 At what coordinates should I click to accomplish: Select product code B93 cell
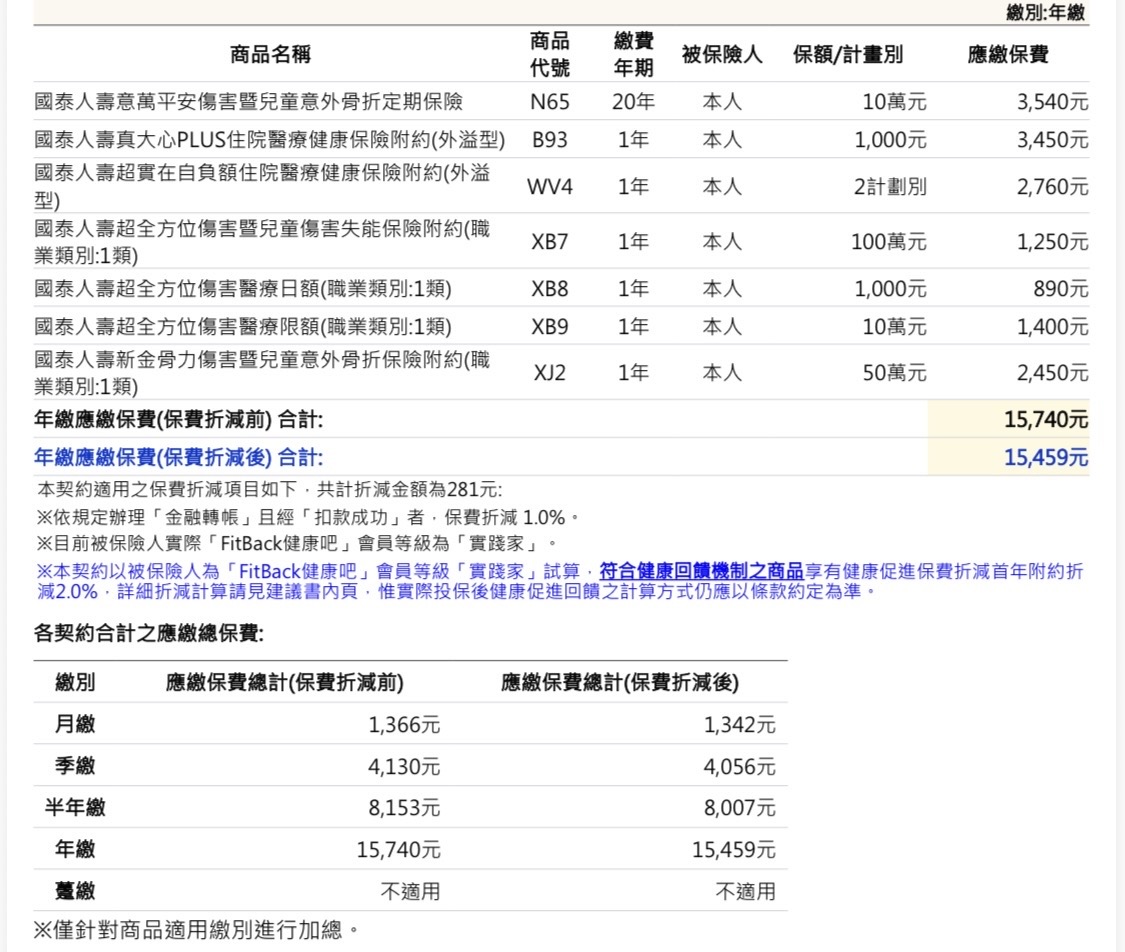pyautogui.click(x=549, y=140)
